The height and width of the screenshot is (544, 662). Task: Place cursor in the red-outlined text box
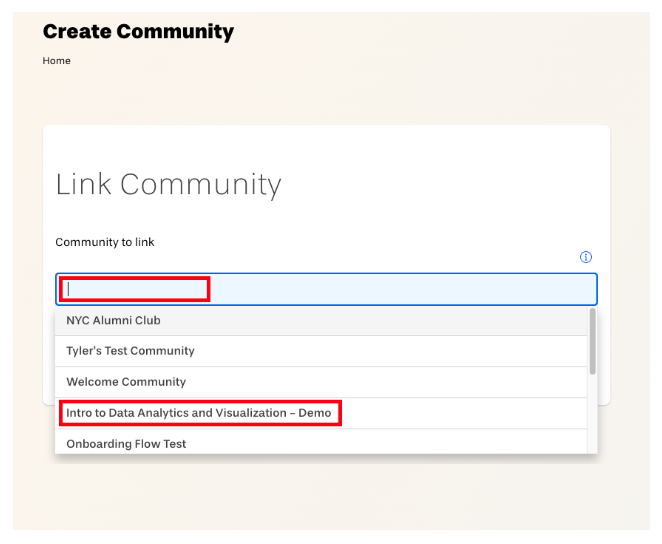[135, 289]
